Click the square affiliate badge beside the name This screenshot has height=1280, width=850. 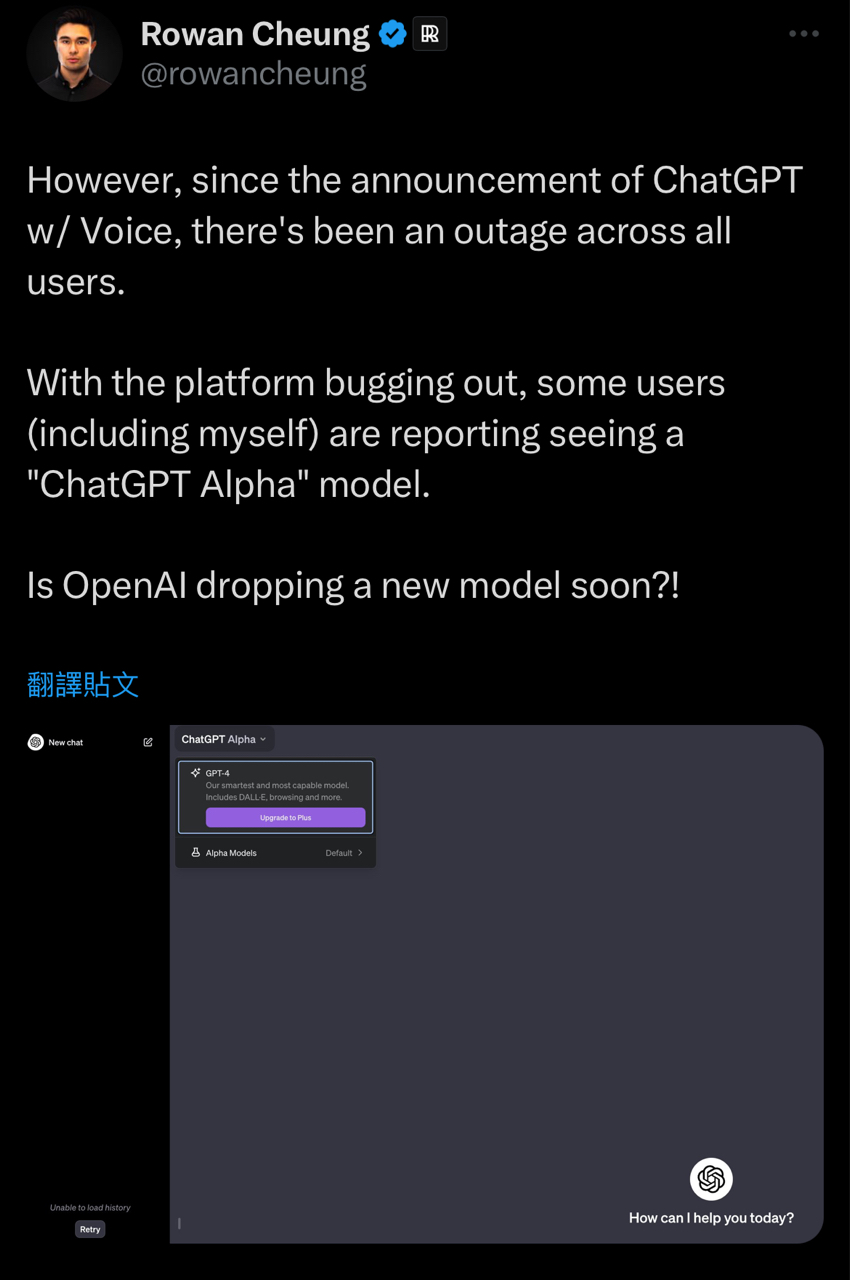[430, 34]
